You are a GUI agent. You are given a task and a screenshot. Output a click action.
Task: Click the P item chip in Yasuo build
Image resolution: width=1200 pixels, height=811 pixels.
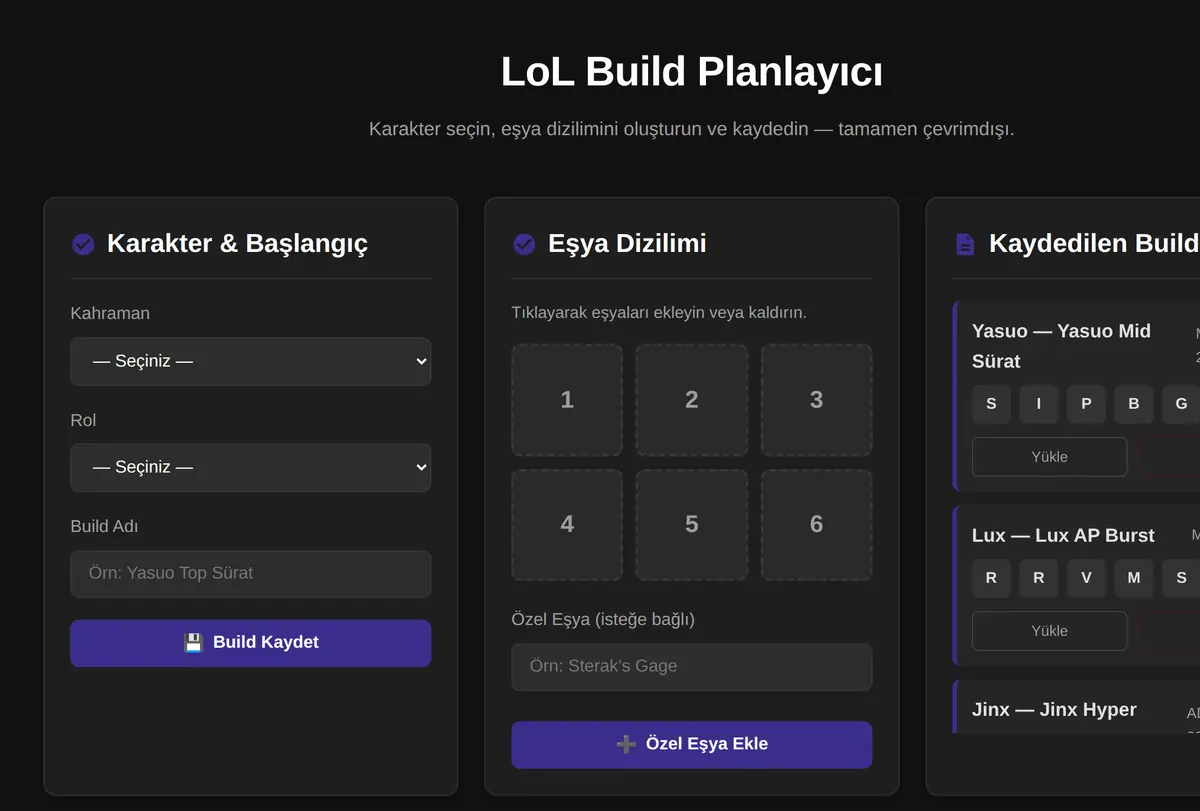coord(1086,404)
